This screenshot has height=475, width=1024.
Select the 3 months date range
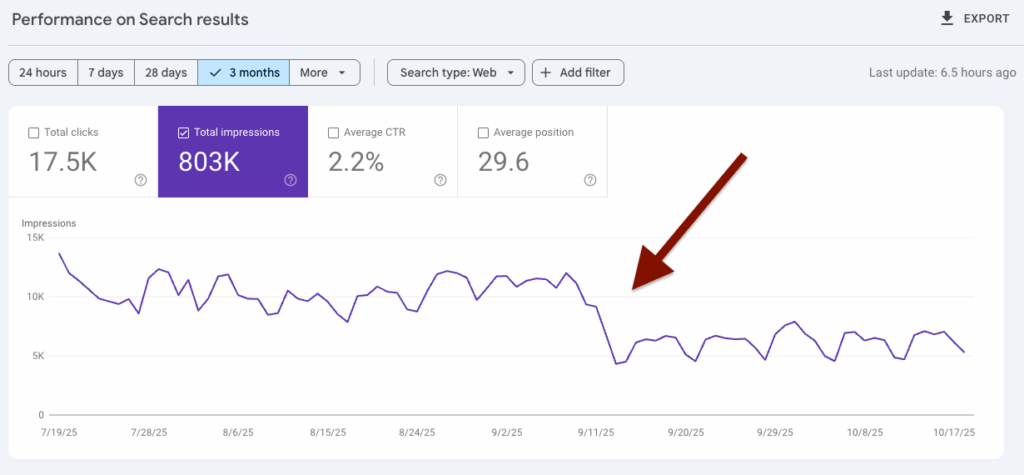(244, 73)
